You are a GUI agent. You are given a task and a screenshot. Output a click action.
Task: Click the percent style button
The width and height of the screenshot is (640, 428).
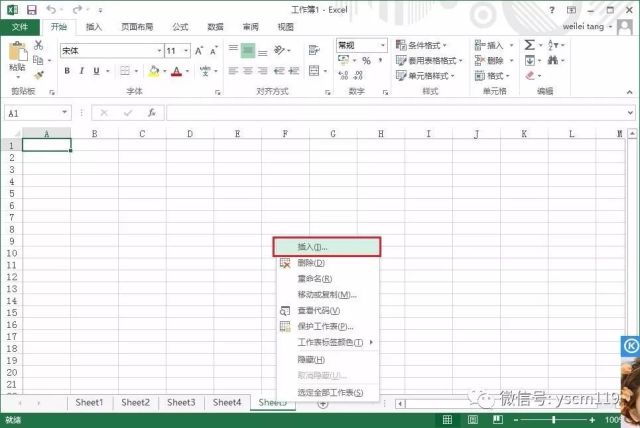coord(366,61)
